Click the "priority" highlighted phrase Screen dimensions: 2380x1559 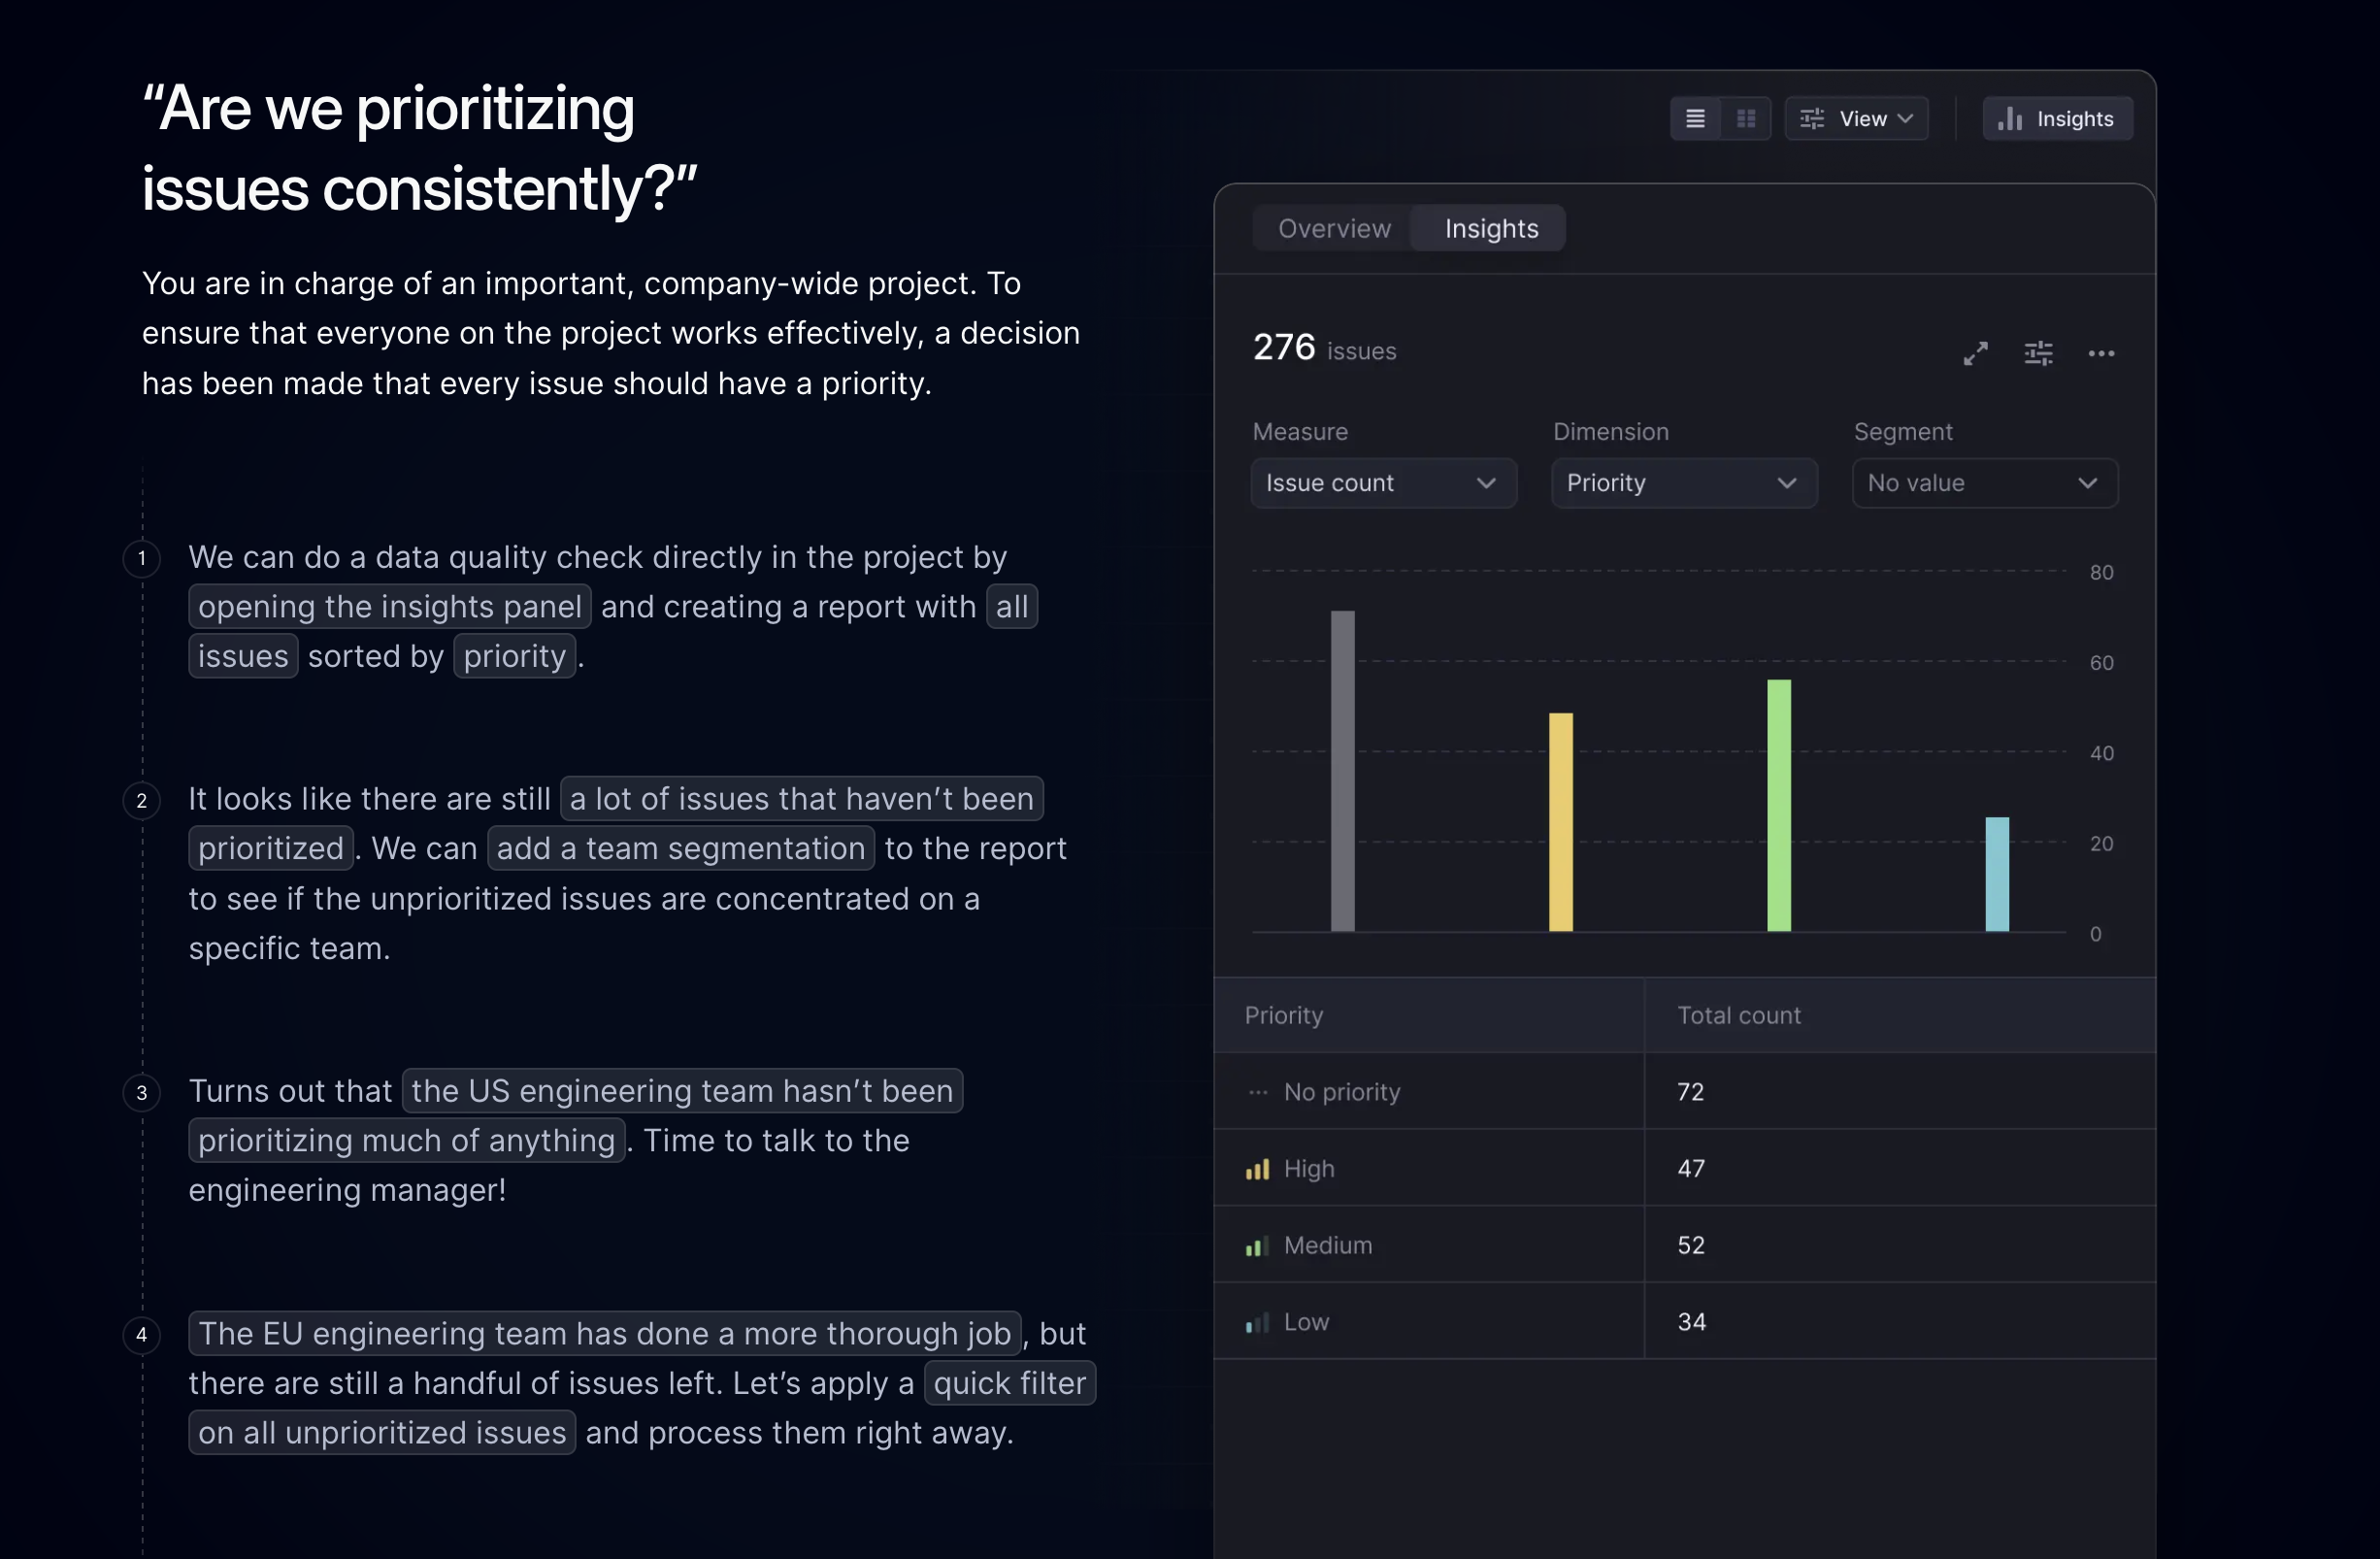click(515, 656)
